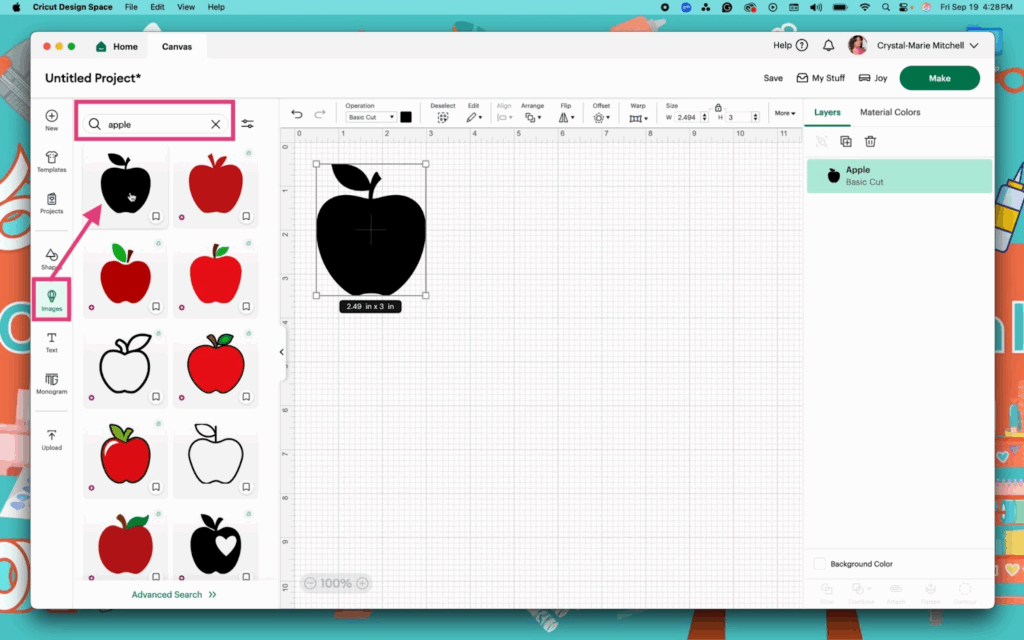This screenshot has height=640, width=1024.
Task: Switch to the Material Colors tab
Action: 890,112
